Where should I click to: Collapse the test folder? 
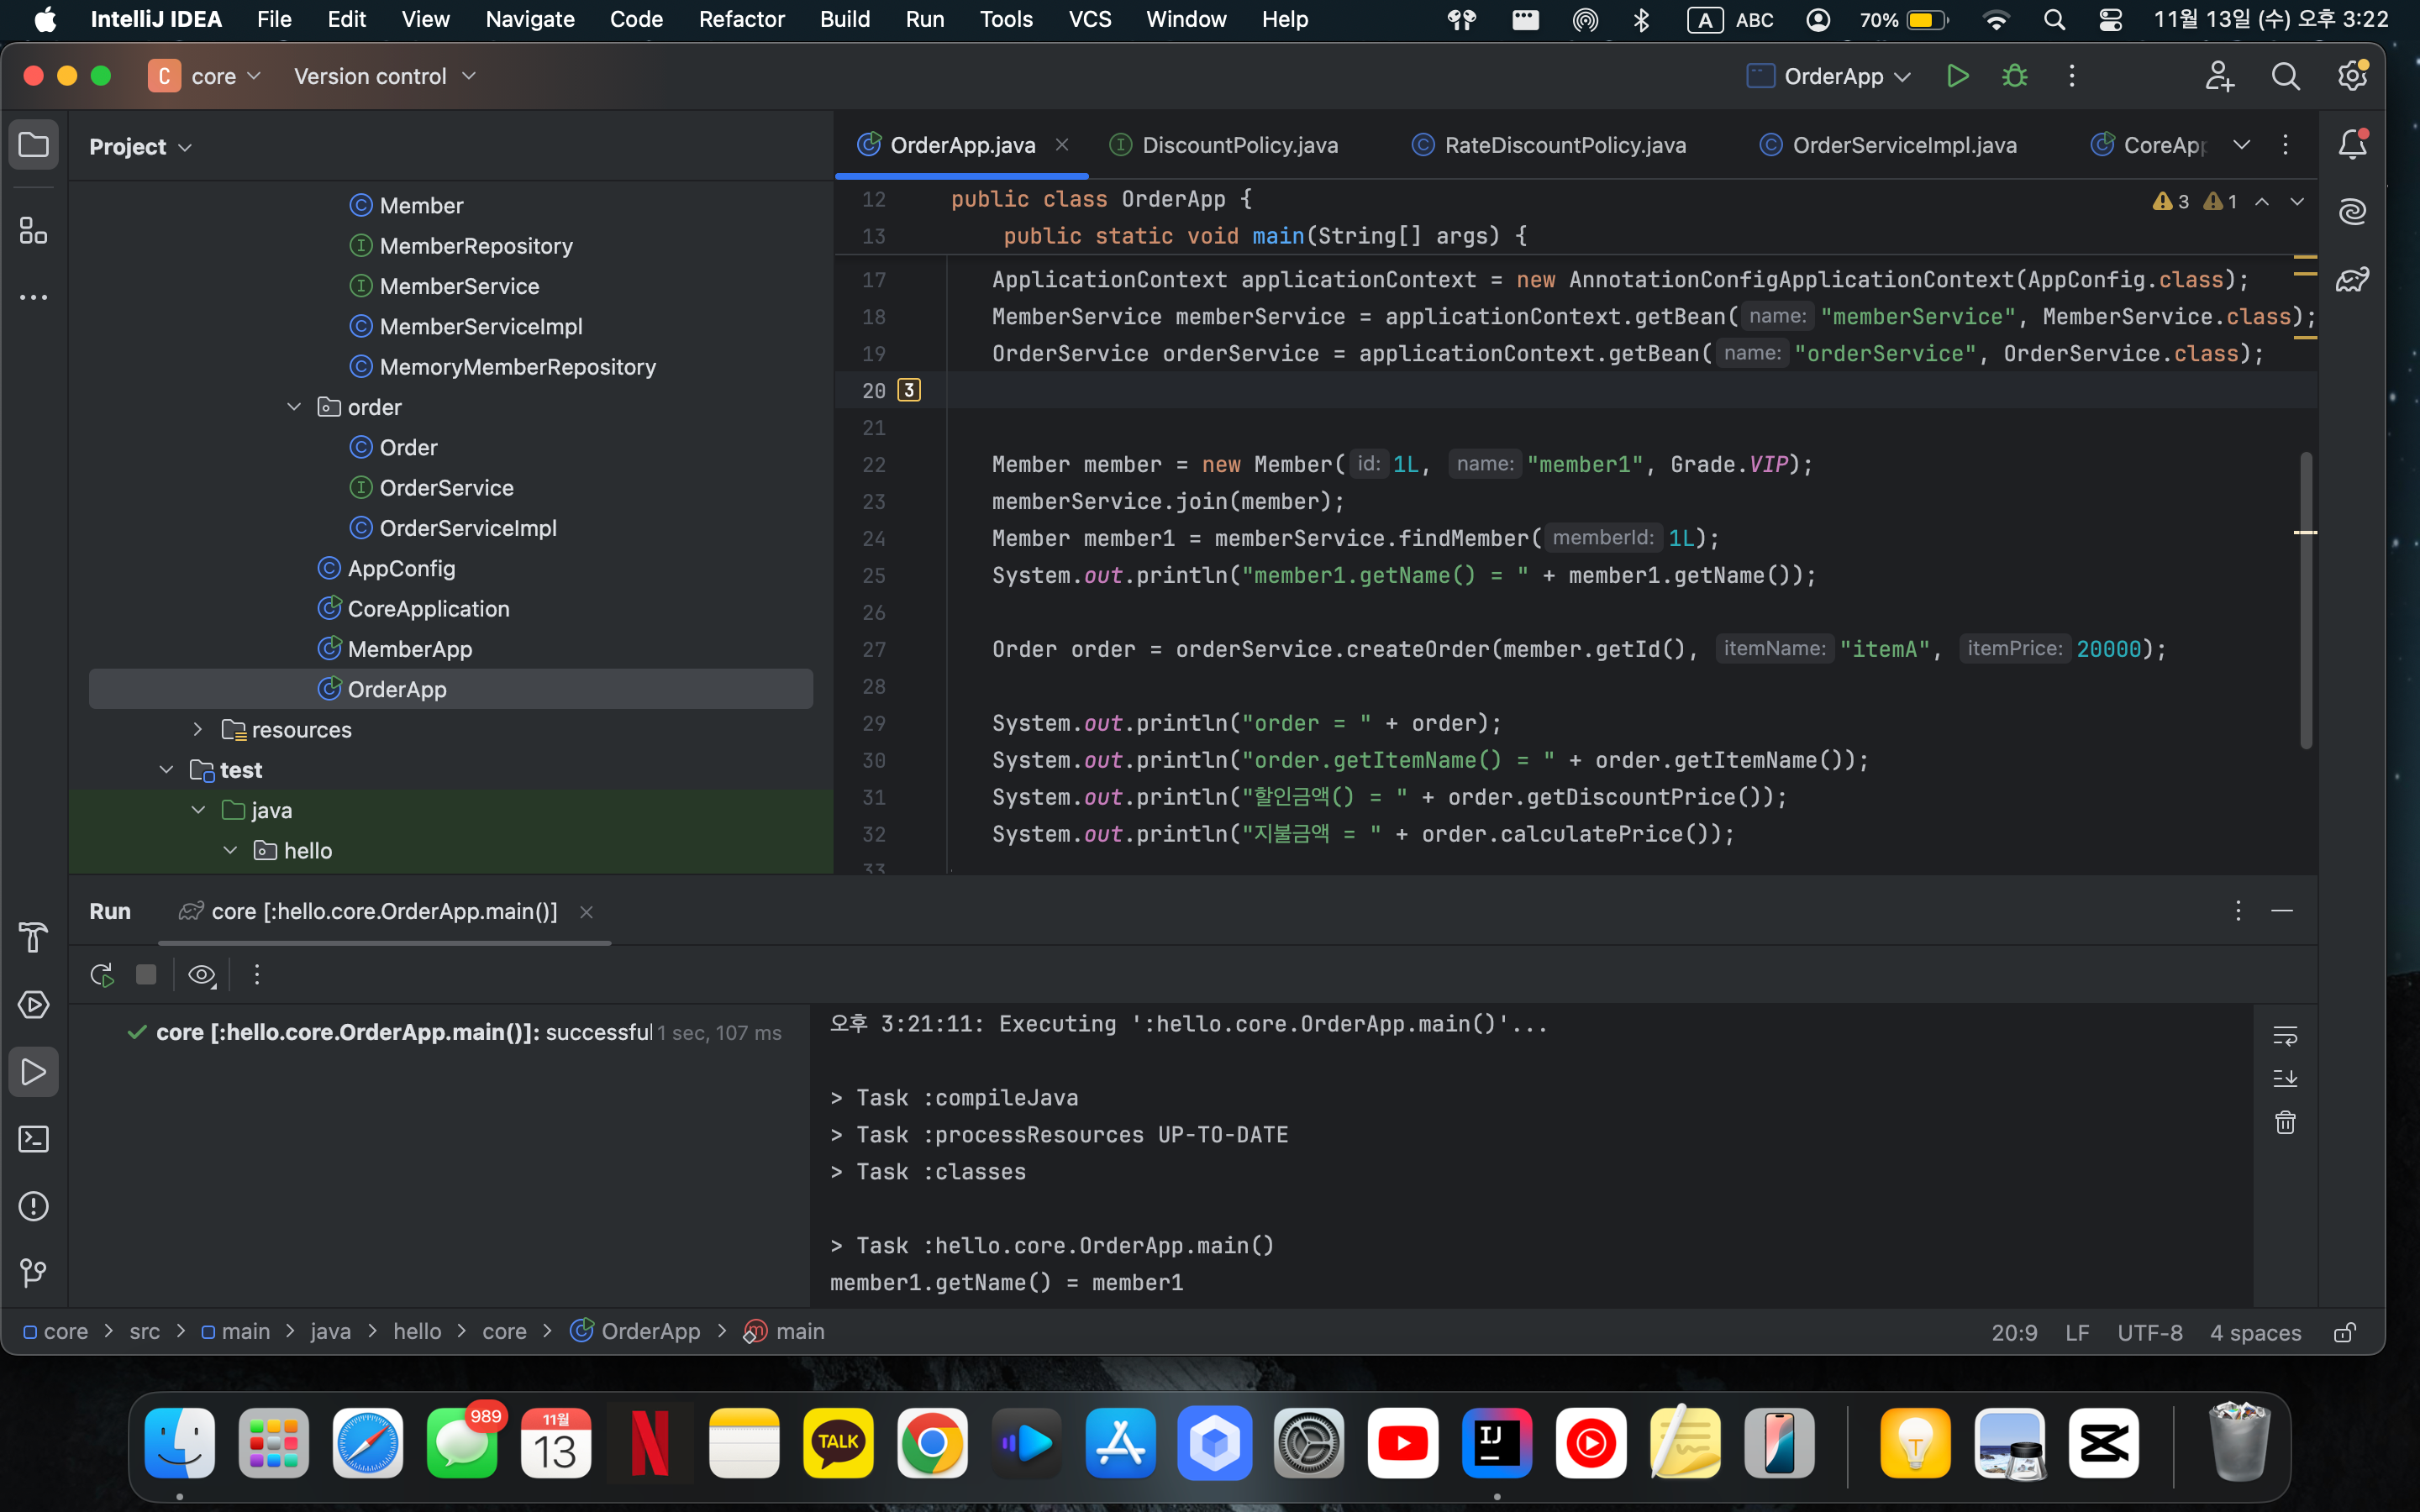[166, 770]
